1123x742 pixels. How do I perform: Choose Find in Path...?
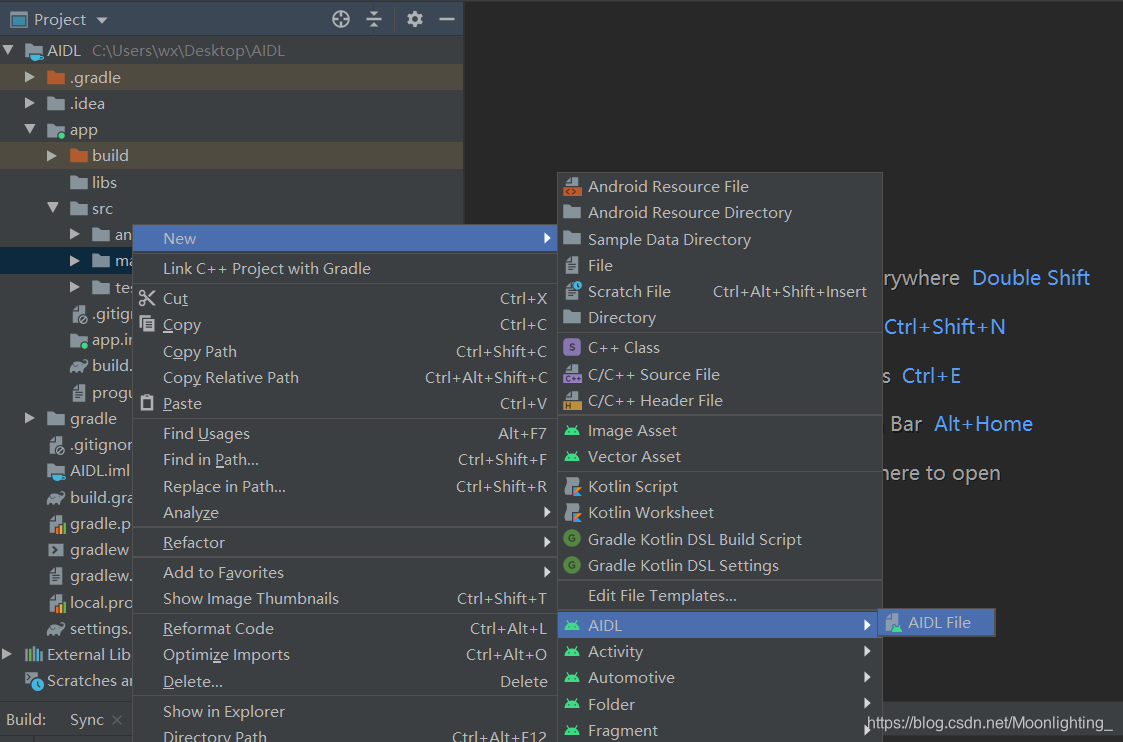coord(344,460)
